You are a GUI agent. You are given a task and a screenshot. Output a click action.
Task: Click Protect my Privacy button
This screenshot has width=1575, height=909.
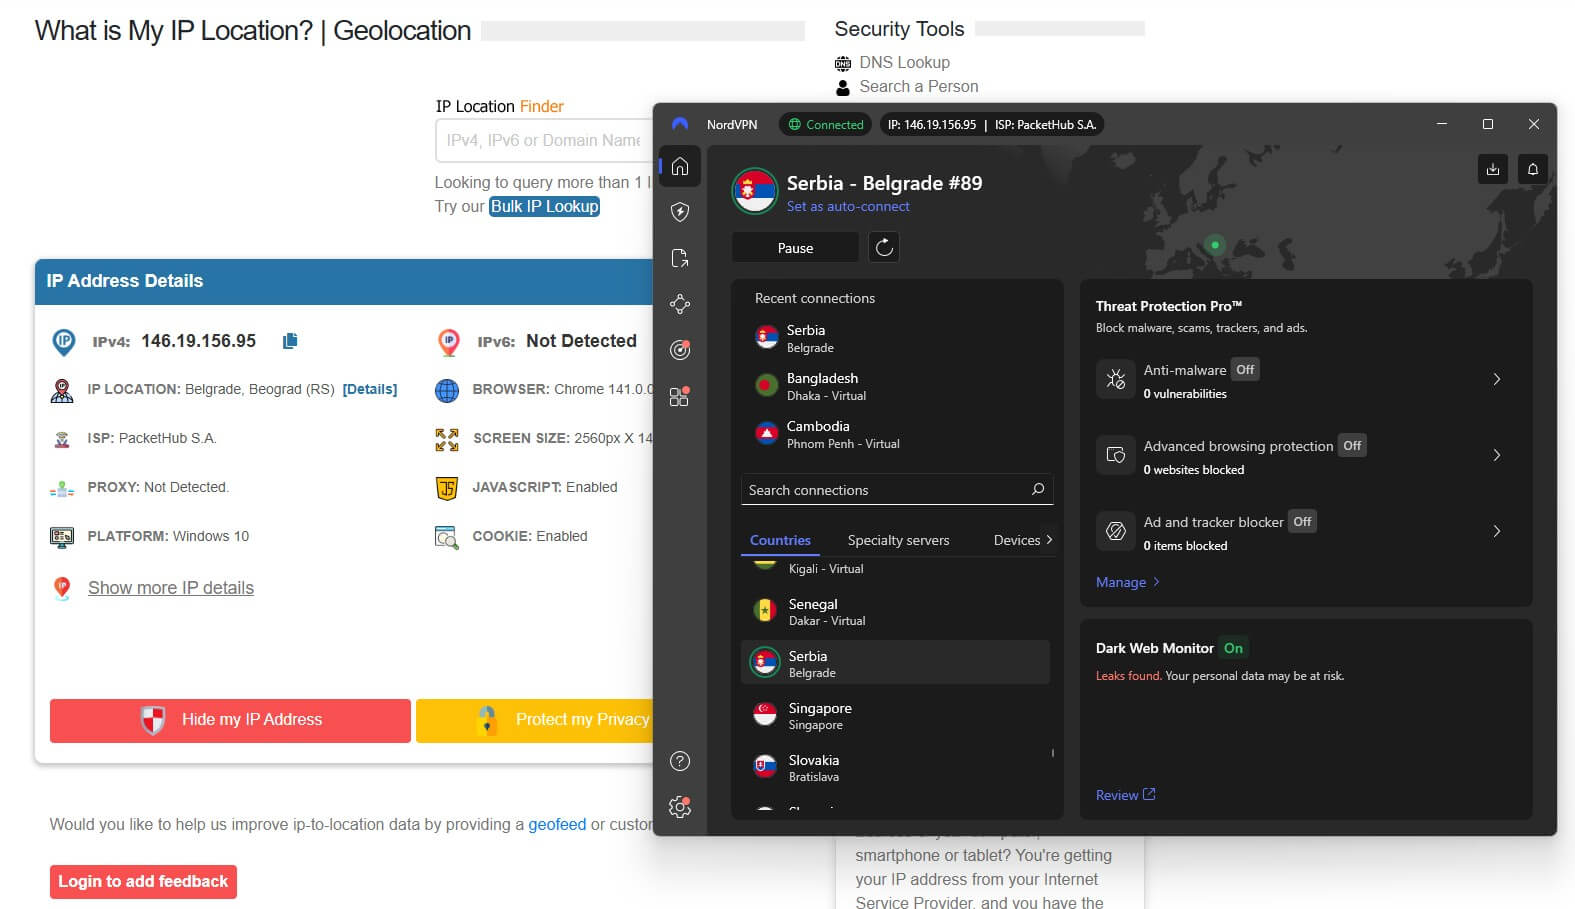(x=535, y=720)
